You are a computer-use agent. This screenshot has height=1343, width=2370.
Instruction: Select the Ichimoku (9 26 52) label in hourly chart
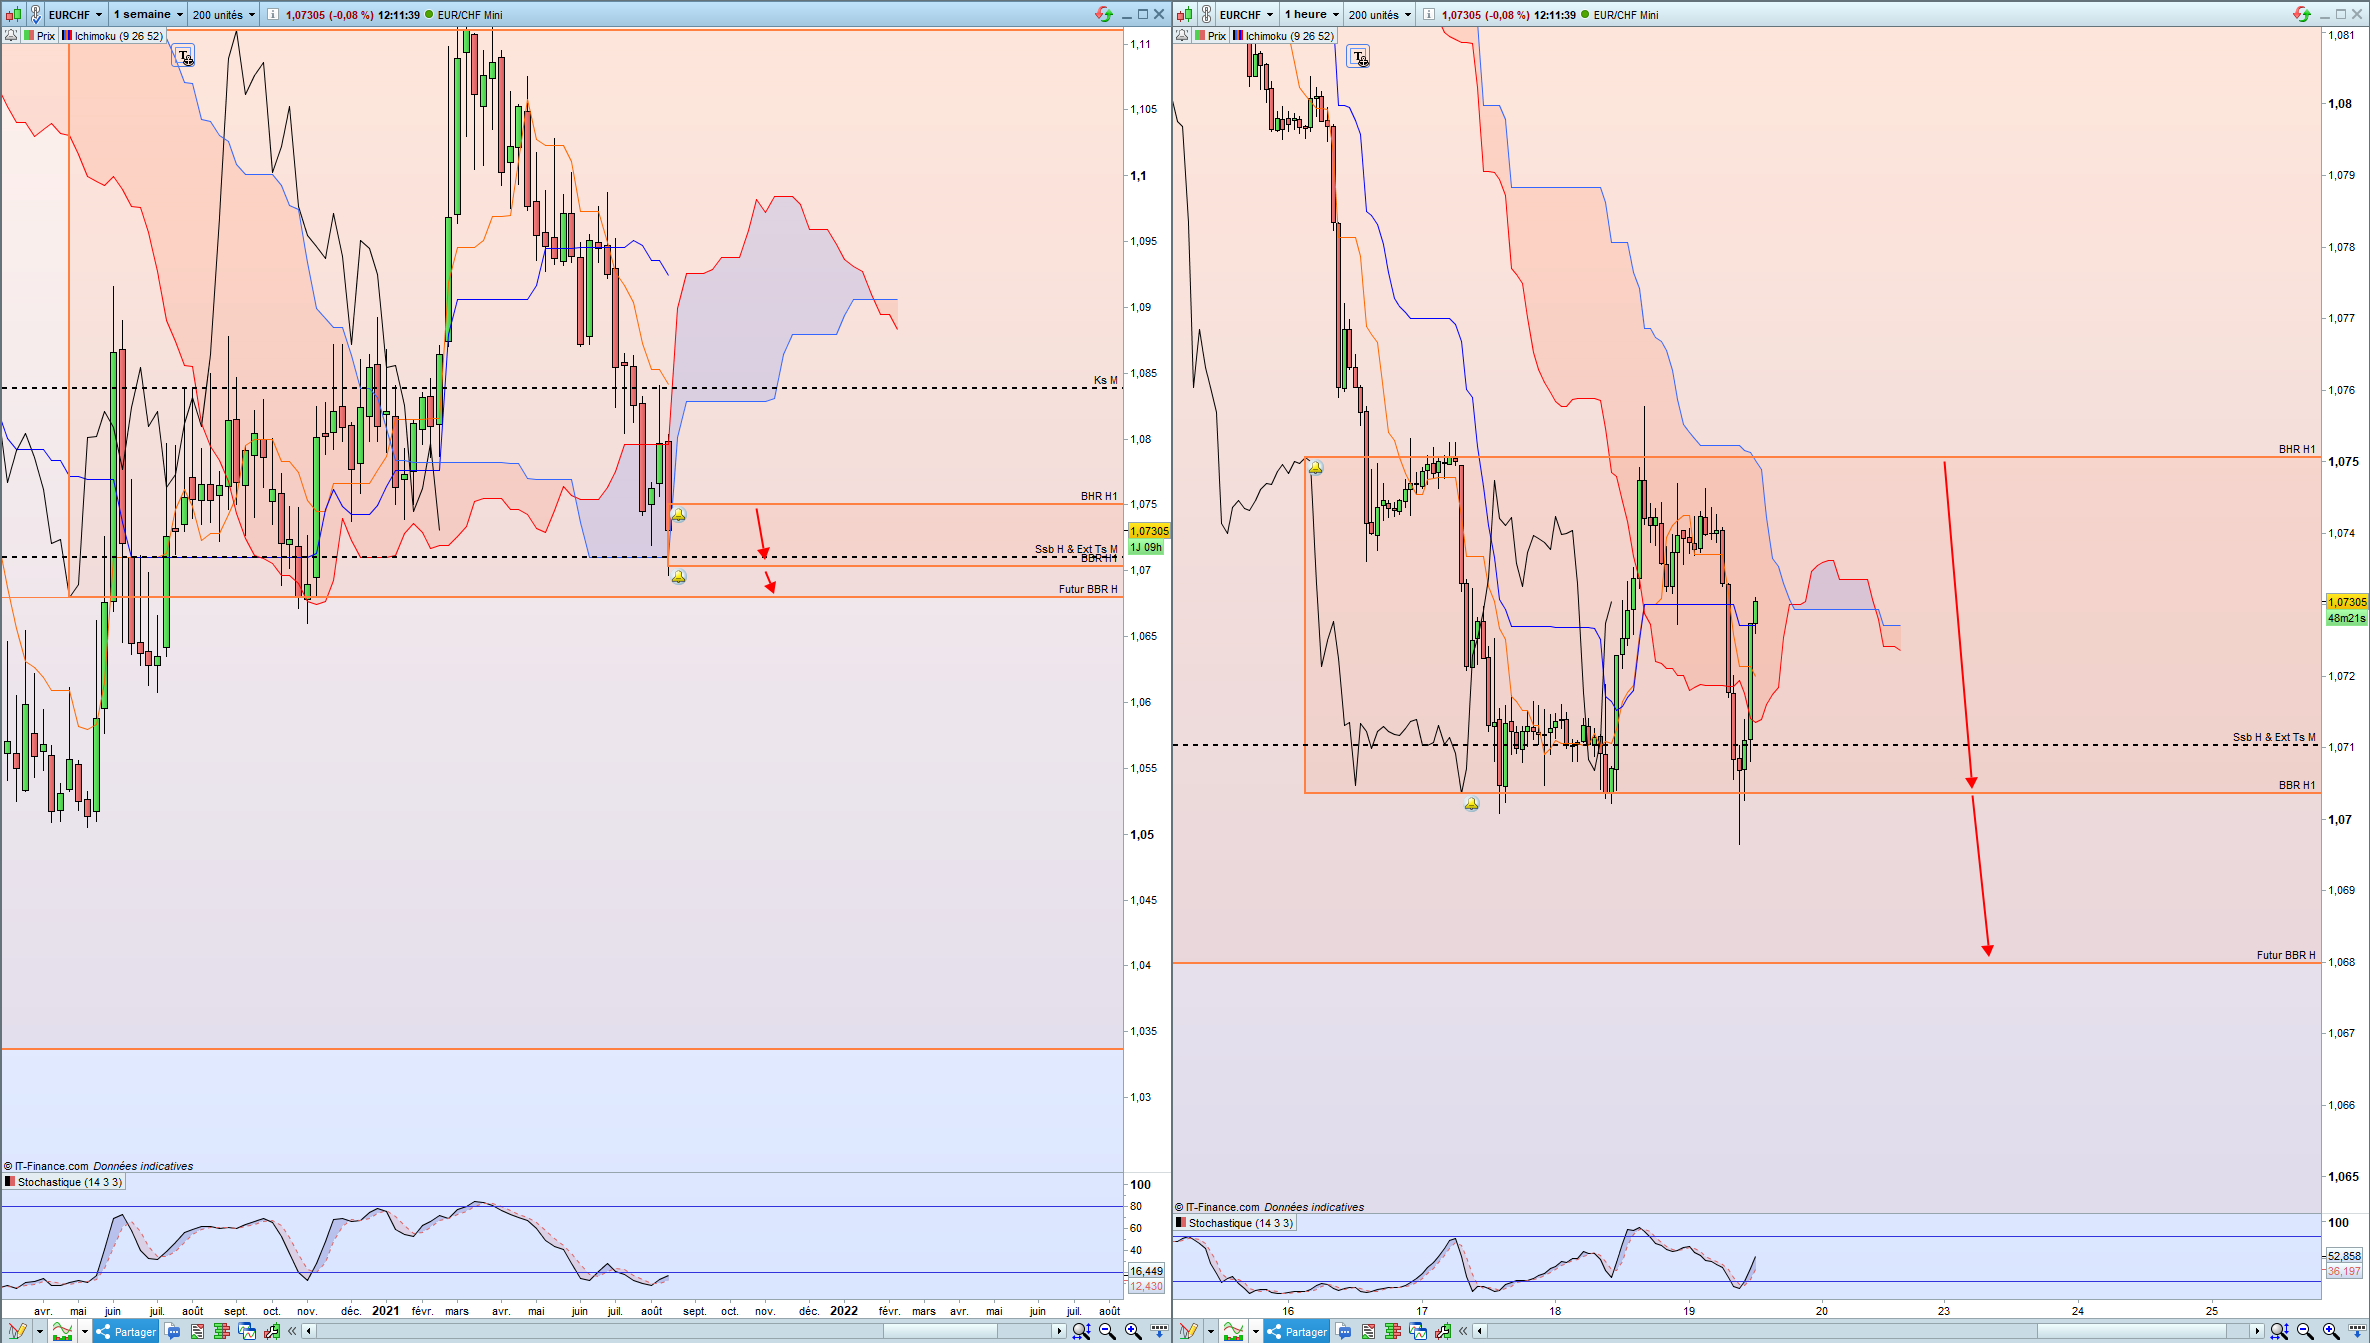click(1283, 36)
